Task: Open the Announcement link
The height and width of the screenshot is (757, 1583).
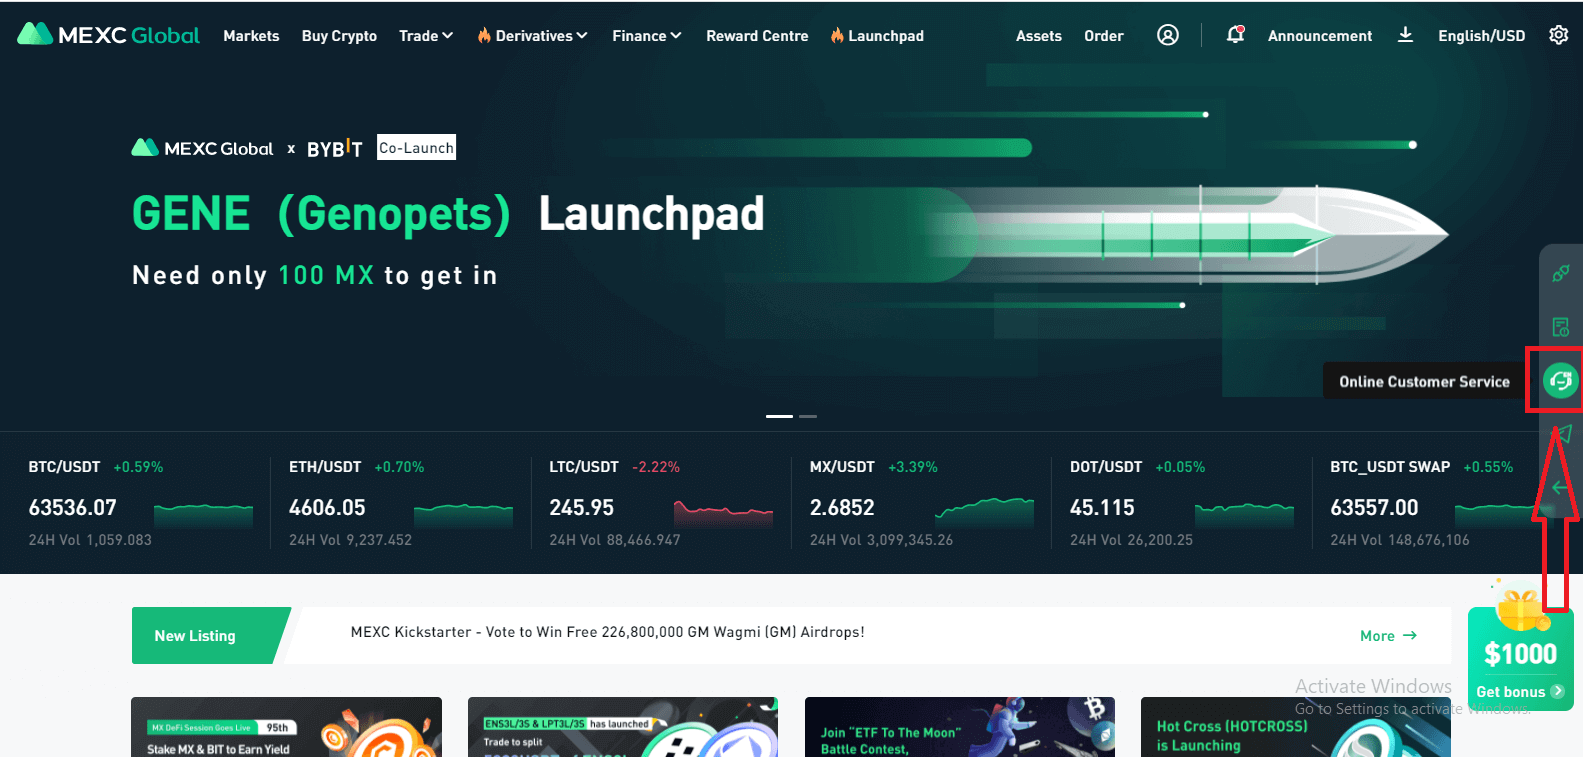Action: click(1320, 36)
